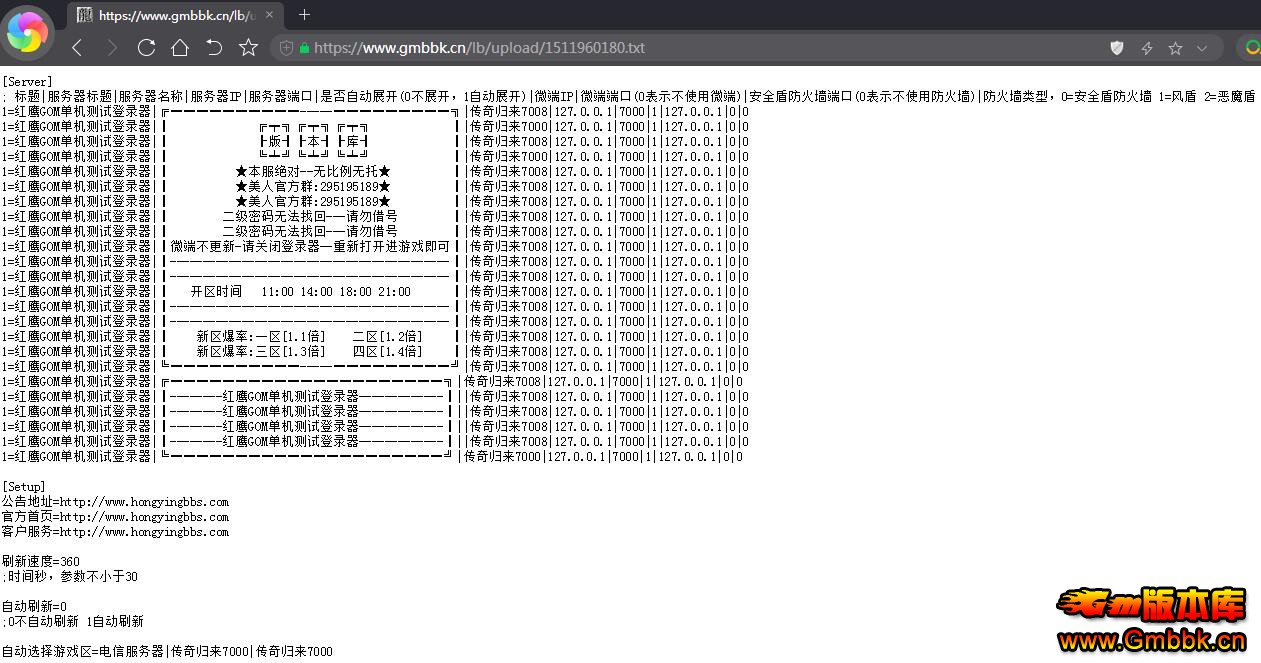Select the gmbbk.cn tab
The image size is (1261, 663).
177,15
